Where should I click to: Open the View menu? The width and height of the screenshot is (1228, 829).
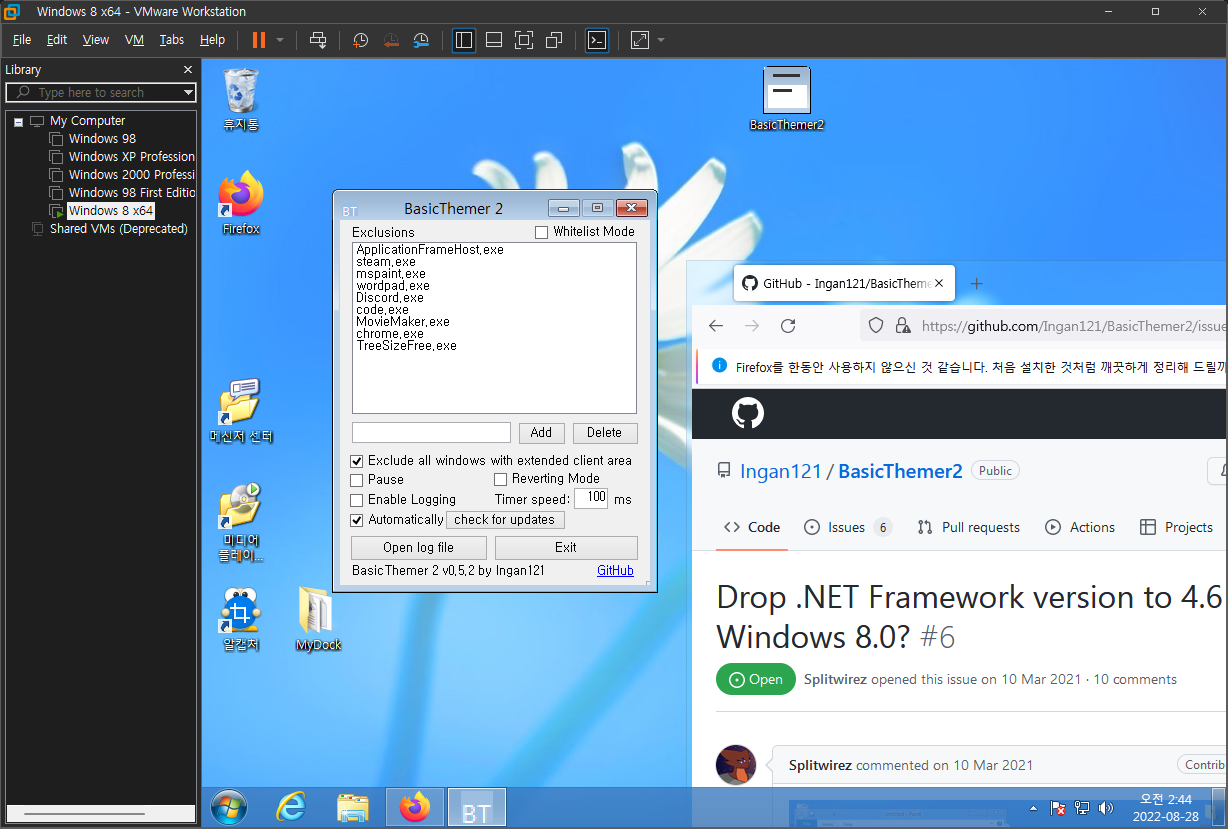click(x=96, y=40)
